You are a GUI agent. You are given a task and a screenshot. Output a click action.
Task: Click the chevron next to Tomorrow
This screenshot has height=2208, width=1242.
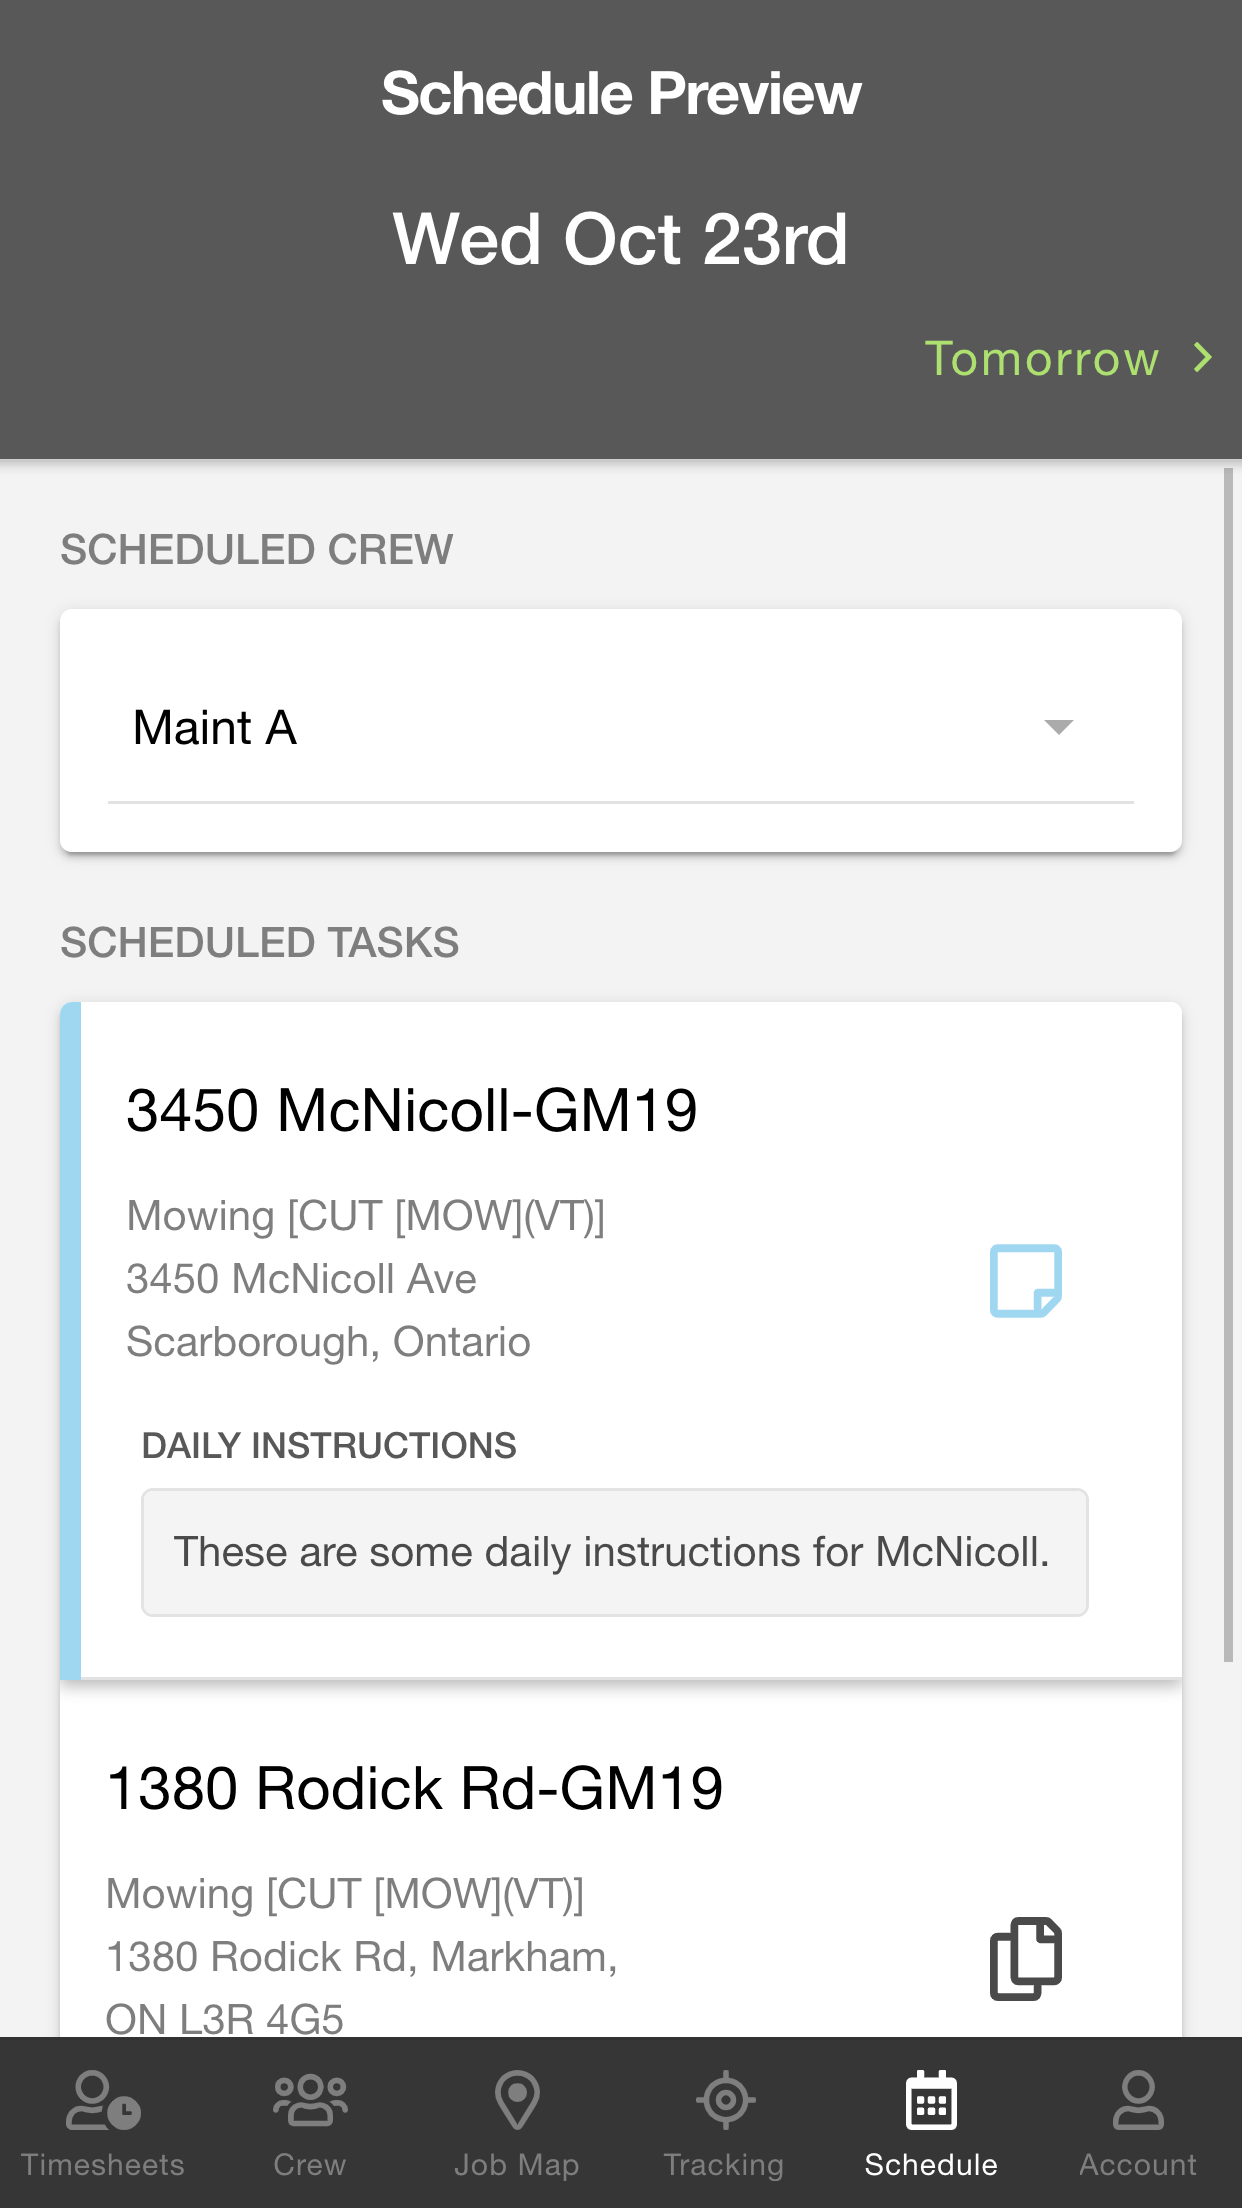pos(1203,358)
